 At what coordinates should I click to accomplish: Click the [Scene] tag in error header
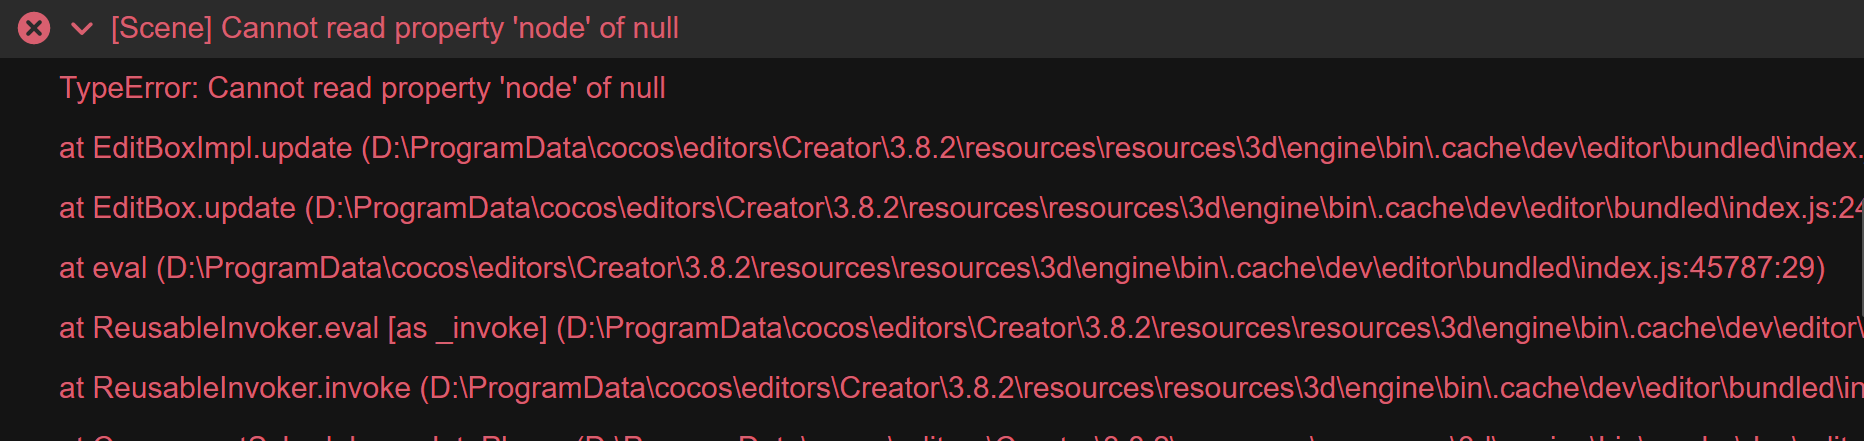point(161,28)
